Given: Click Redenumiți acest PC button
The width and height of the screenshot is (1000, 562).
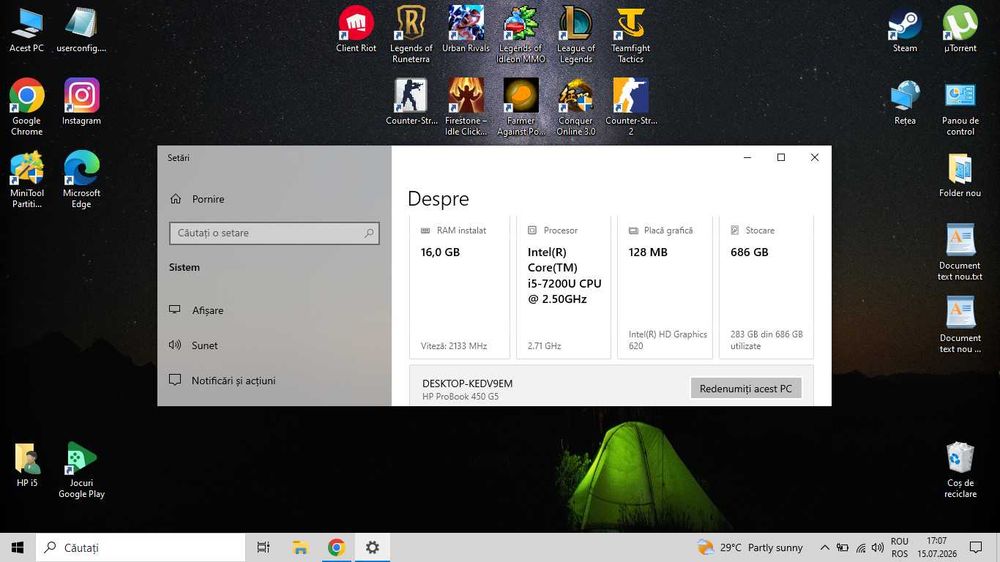Looking at the screenshot, I should point(746,388).
